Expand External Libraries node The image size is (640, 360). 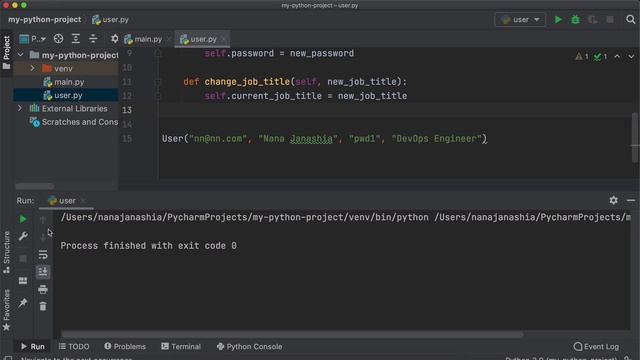pos(20,108)
